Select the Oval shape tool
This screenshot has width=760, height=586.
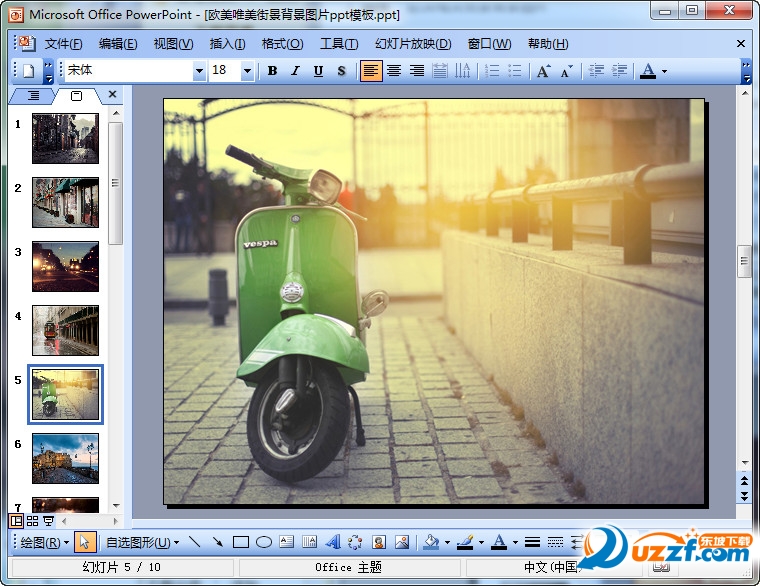pos(264,542)
